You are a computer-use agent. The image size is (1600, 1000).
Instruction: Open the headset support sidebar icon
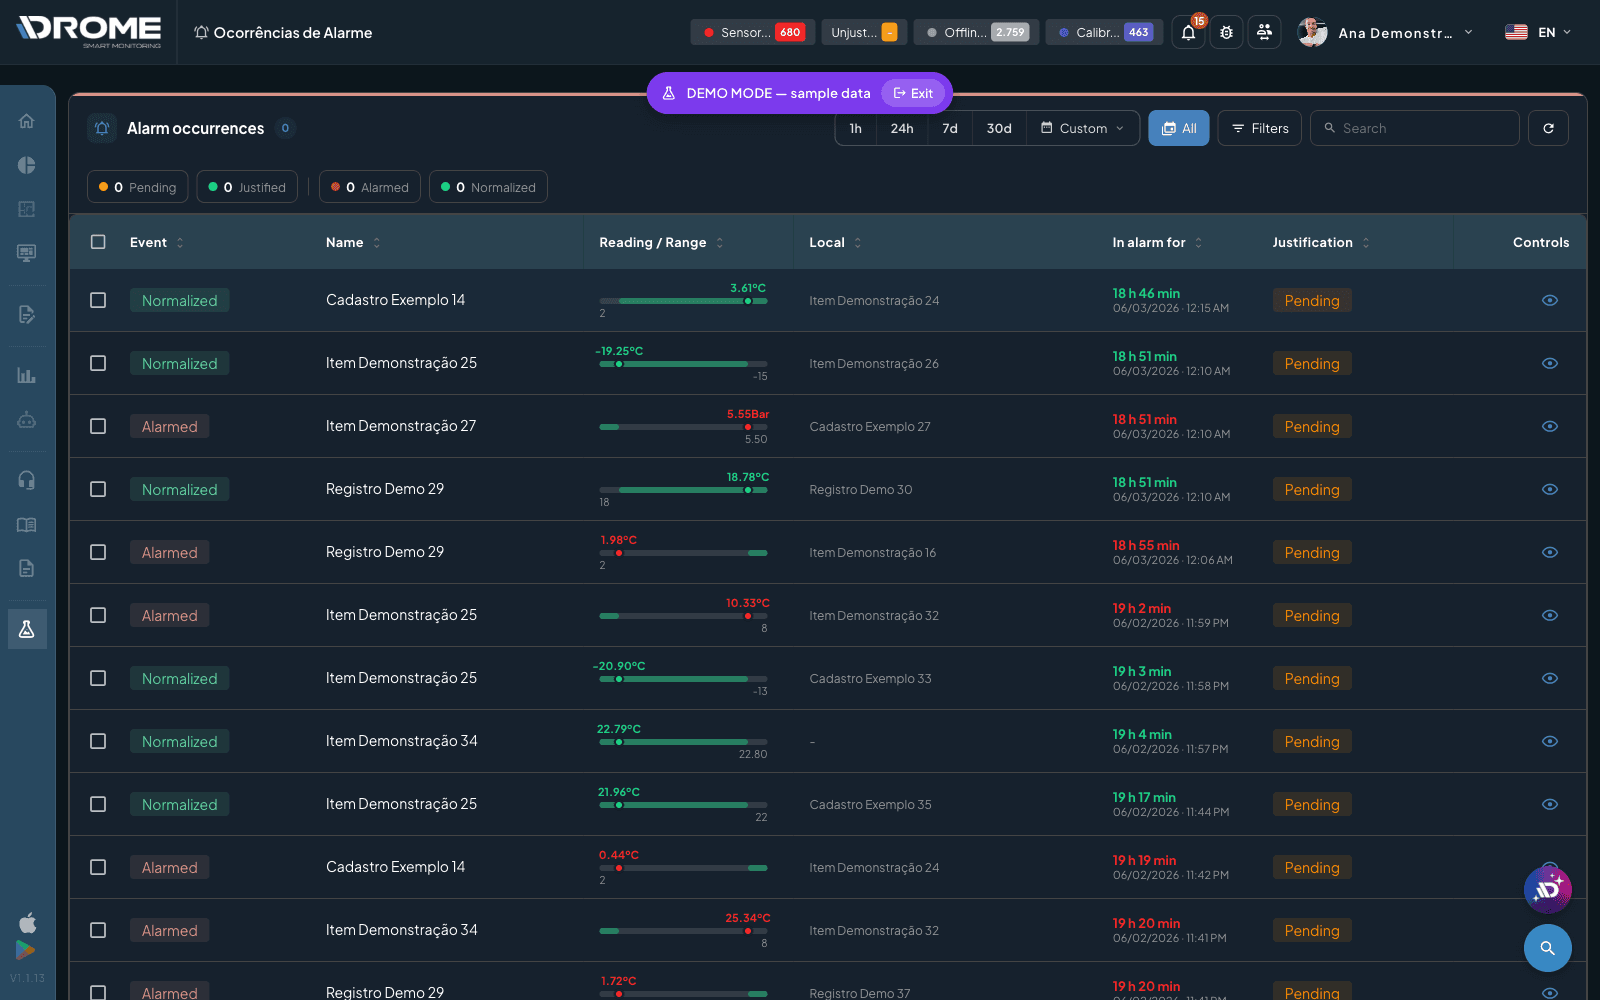(27, 481)
